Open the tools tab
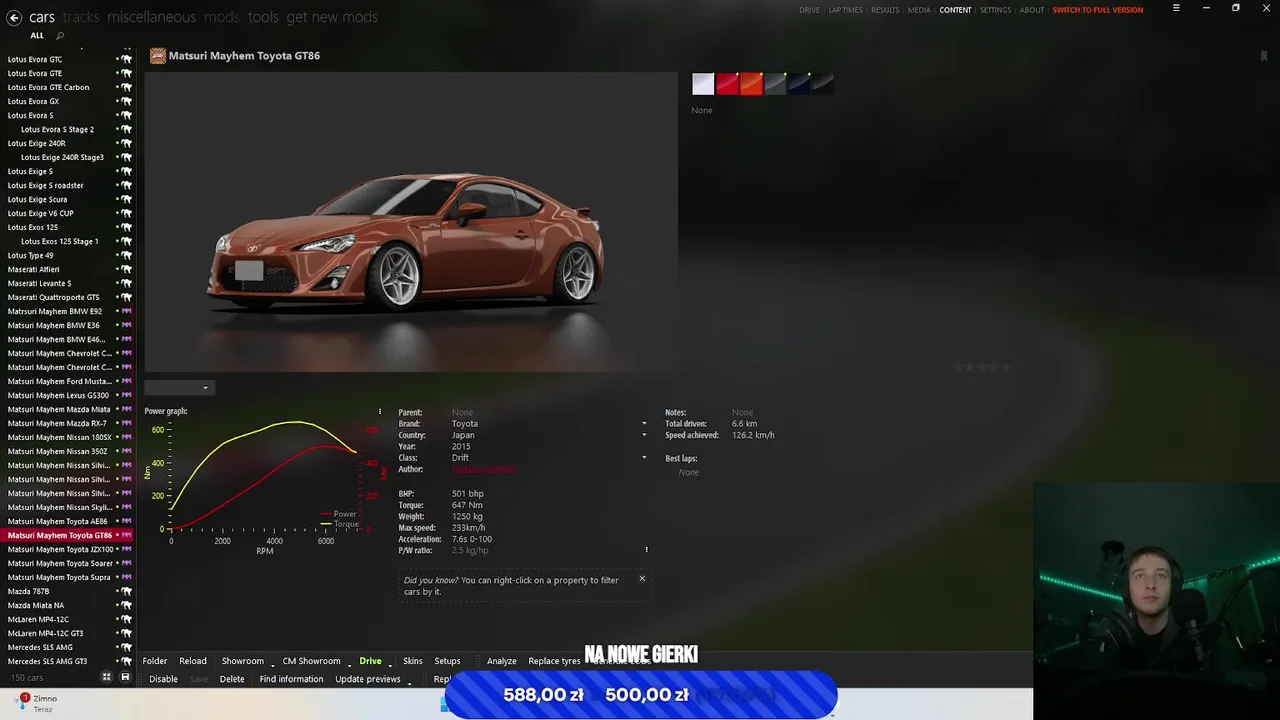Screen dimensions: 1280x720 tap(263, 17)
